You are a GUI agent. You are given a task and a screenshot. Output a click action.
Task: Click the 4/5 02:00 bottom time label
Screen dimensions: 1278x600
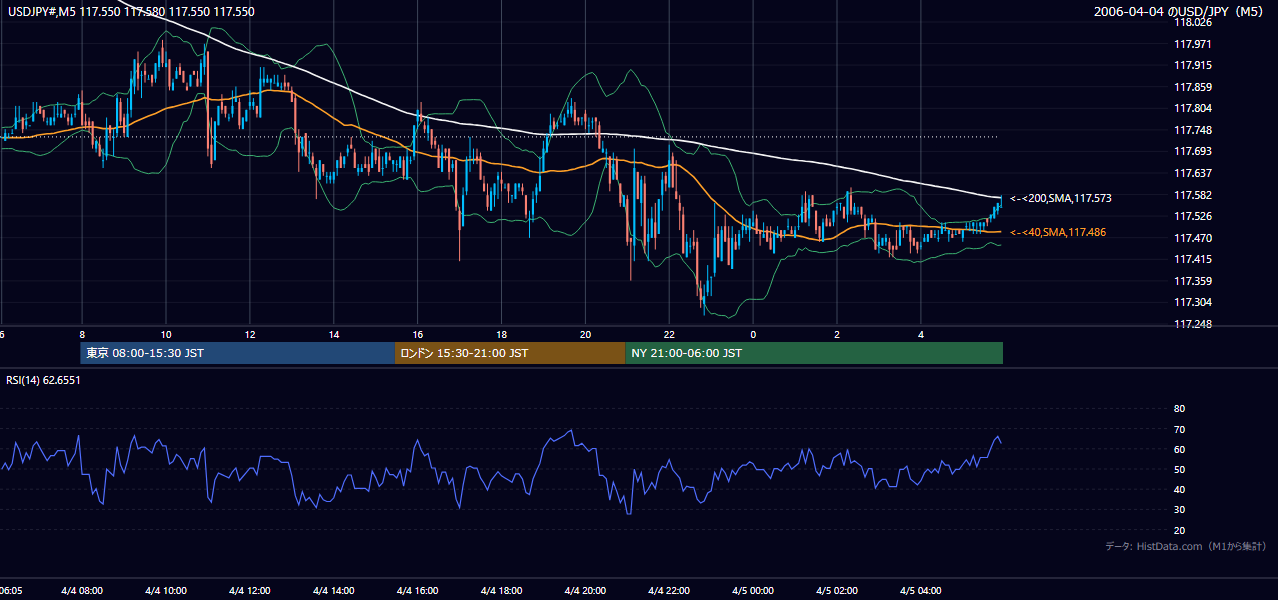(837, 591)
